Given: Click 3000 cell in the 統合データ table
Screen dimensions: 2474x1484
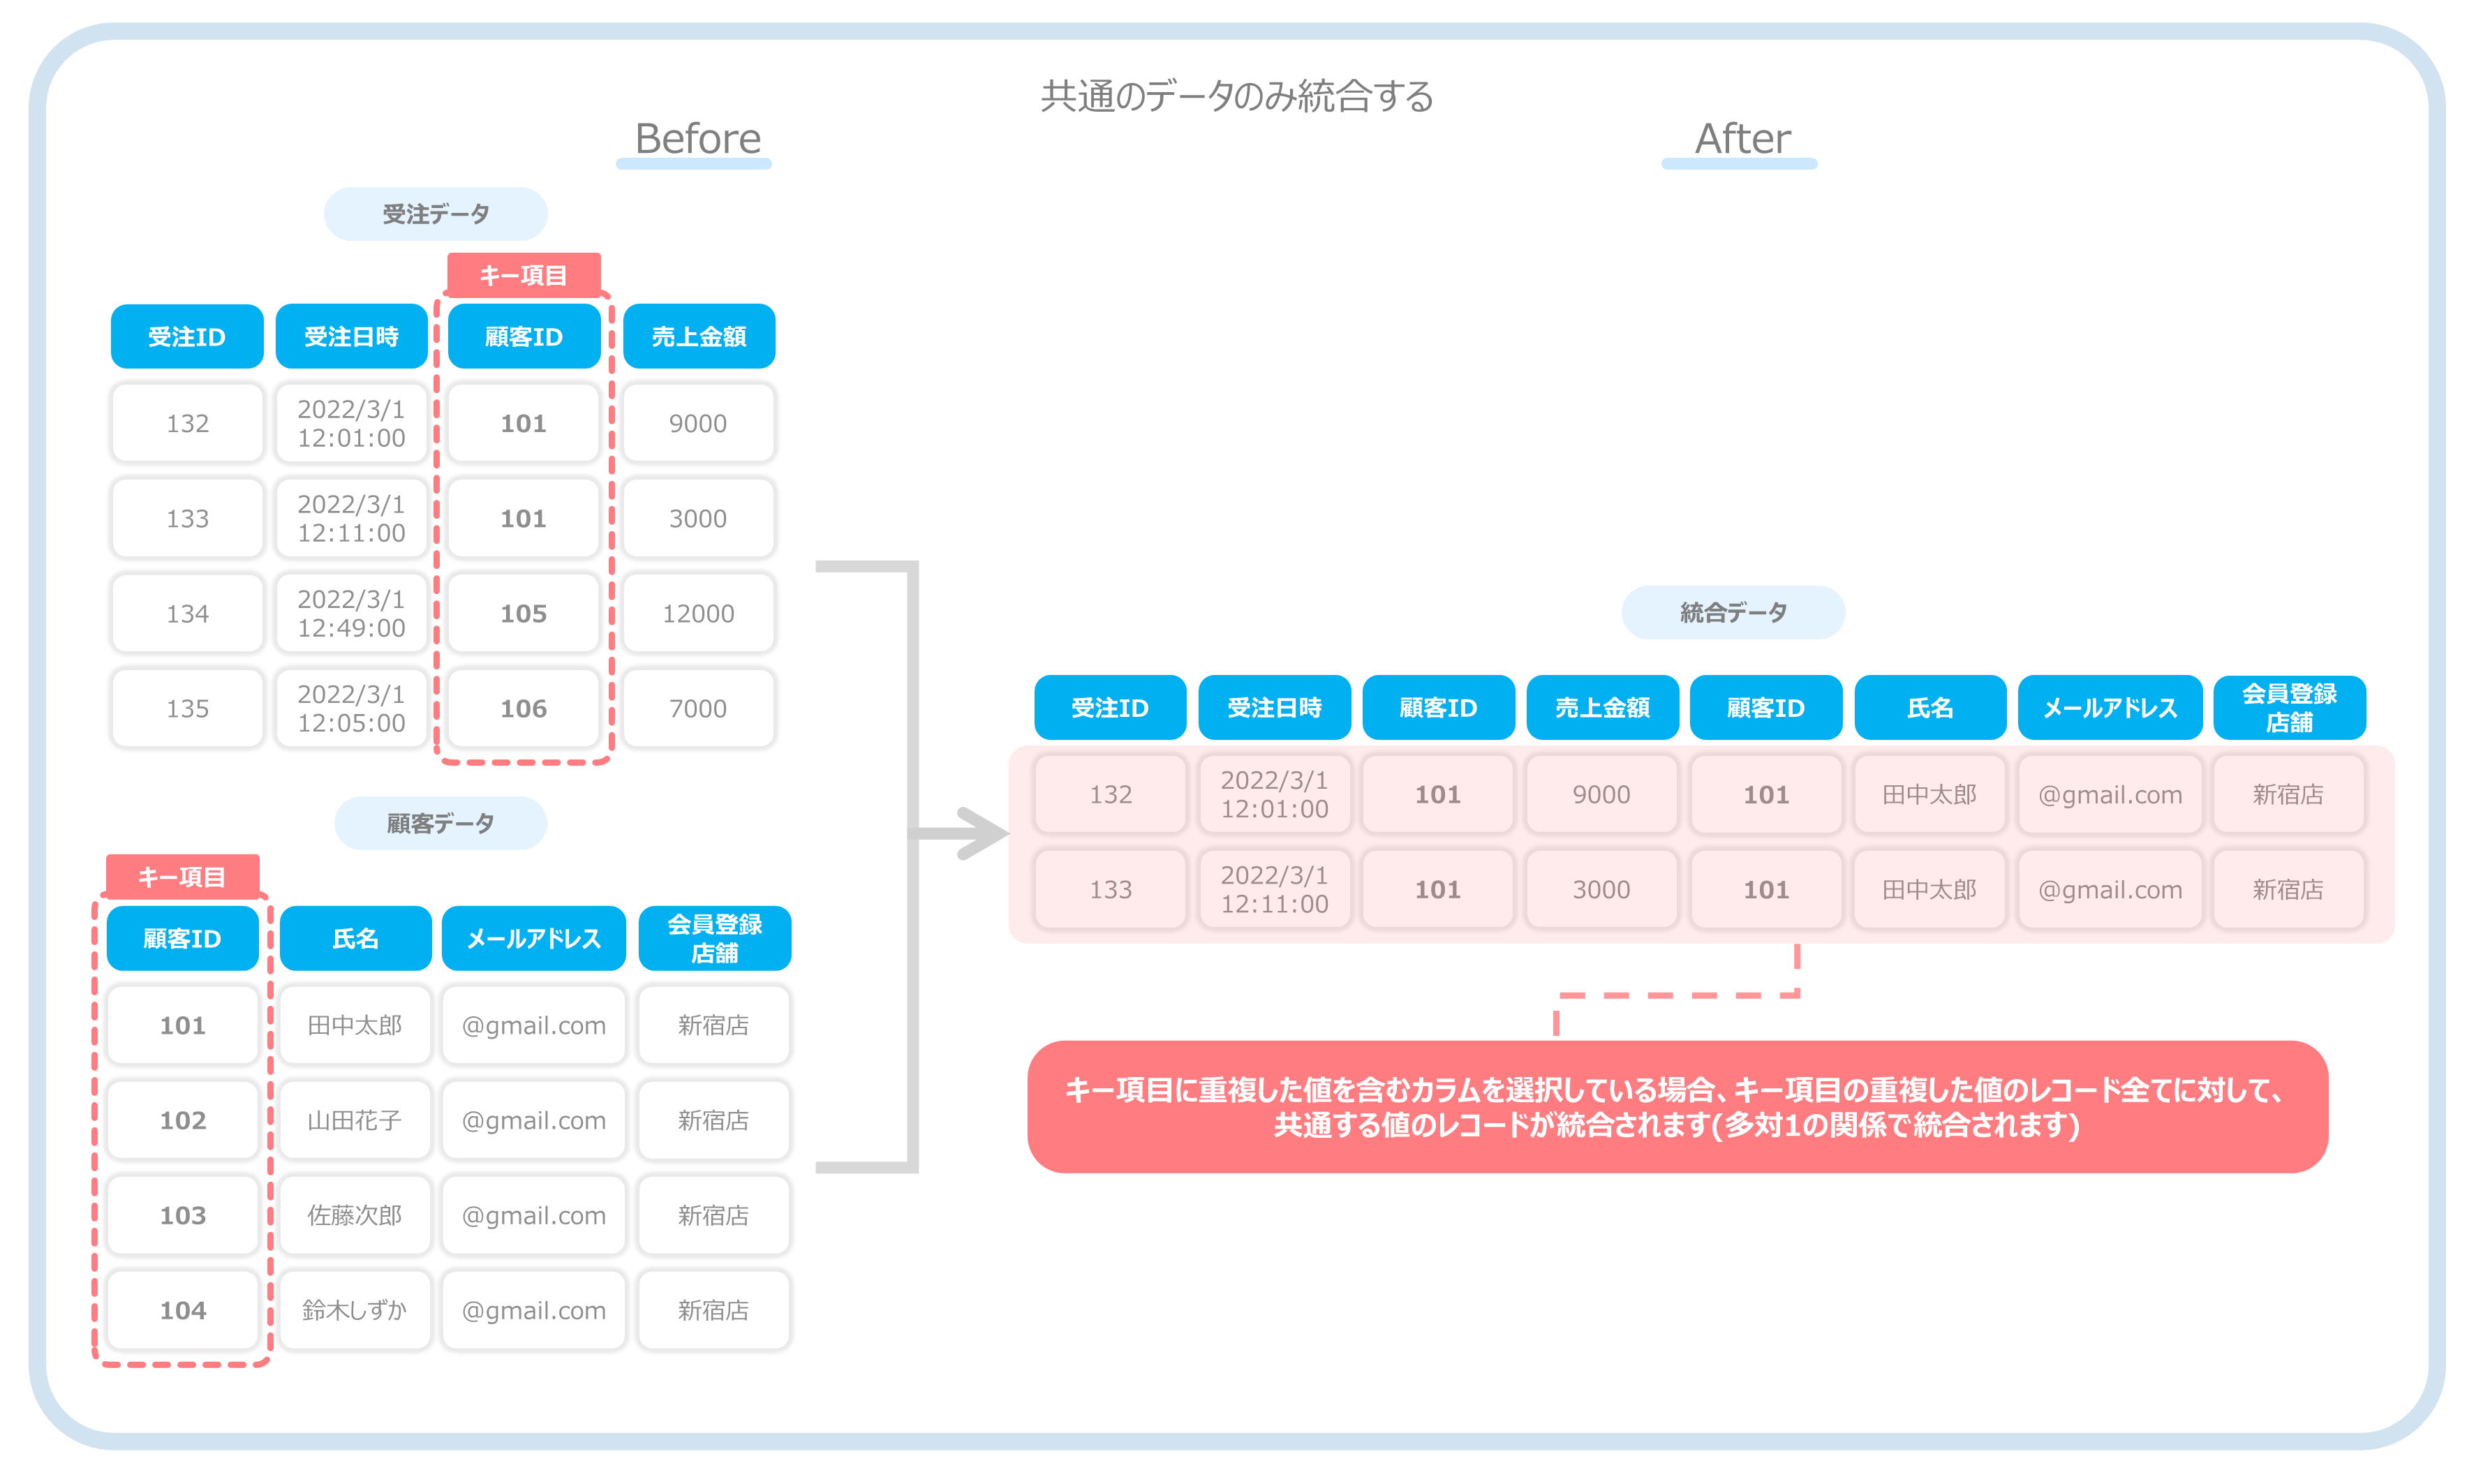Looking at the screenshot, I should pyautogui.click(x=1602, y=889).
